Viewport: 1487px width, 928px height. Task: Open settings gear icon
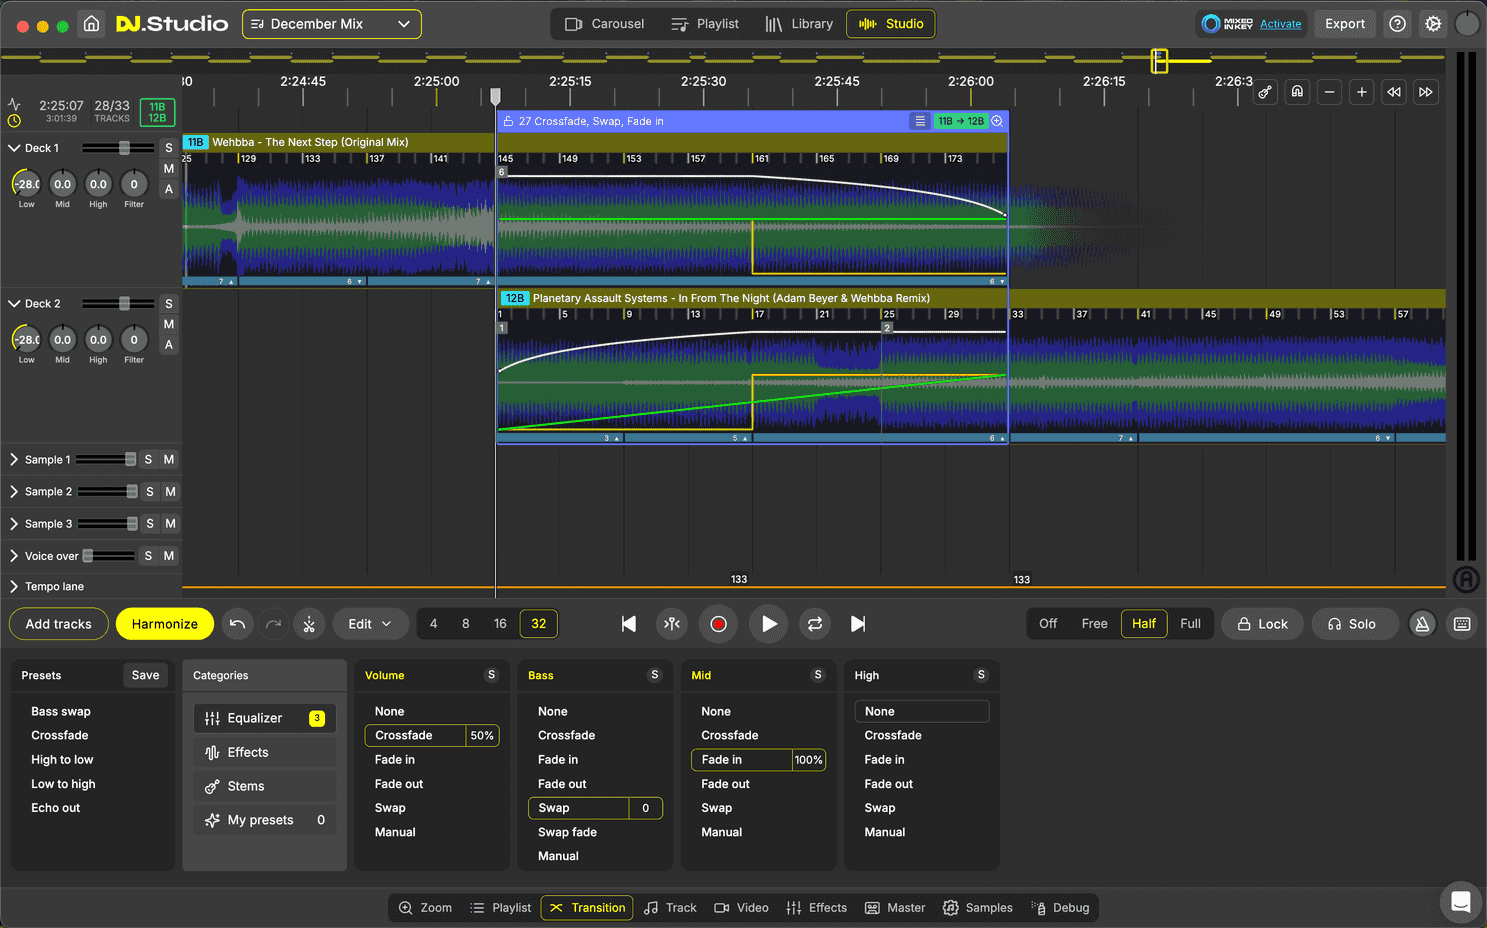pyautogui.click(x=1433, y=24)
